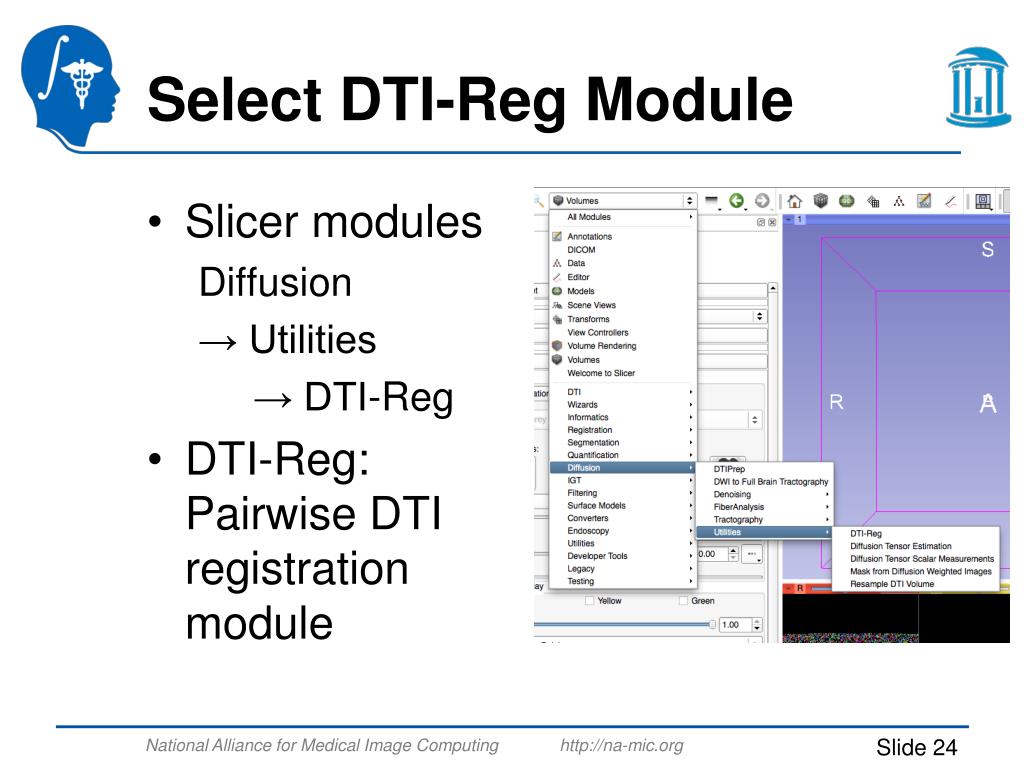Click the opacity slider handle near 1.00

tap(712, 624)
